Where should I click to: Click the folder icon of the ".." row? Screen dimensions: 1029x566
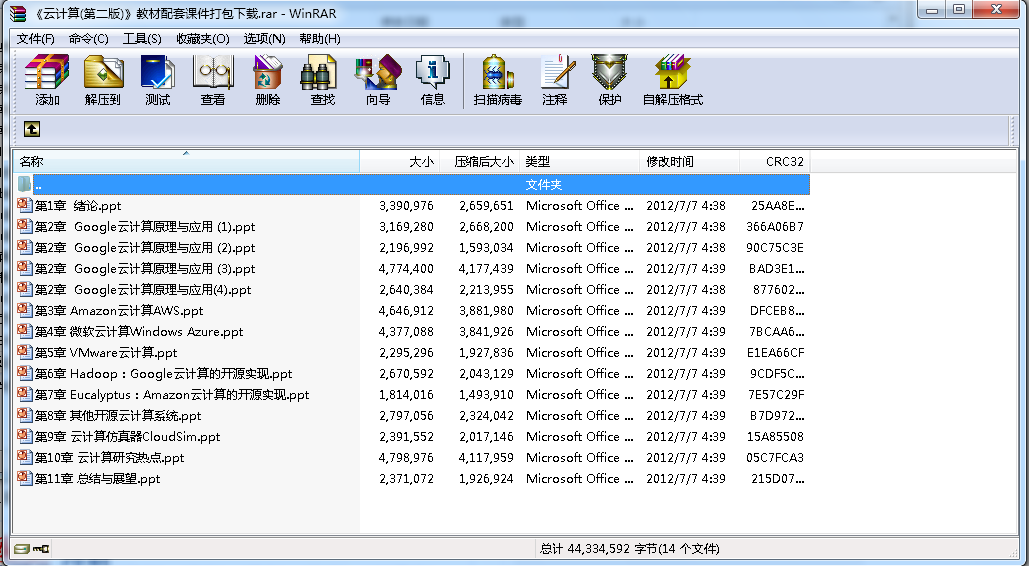point(25,185)
